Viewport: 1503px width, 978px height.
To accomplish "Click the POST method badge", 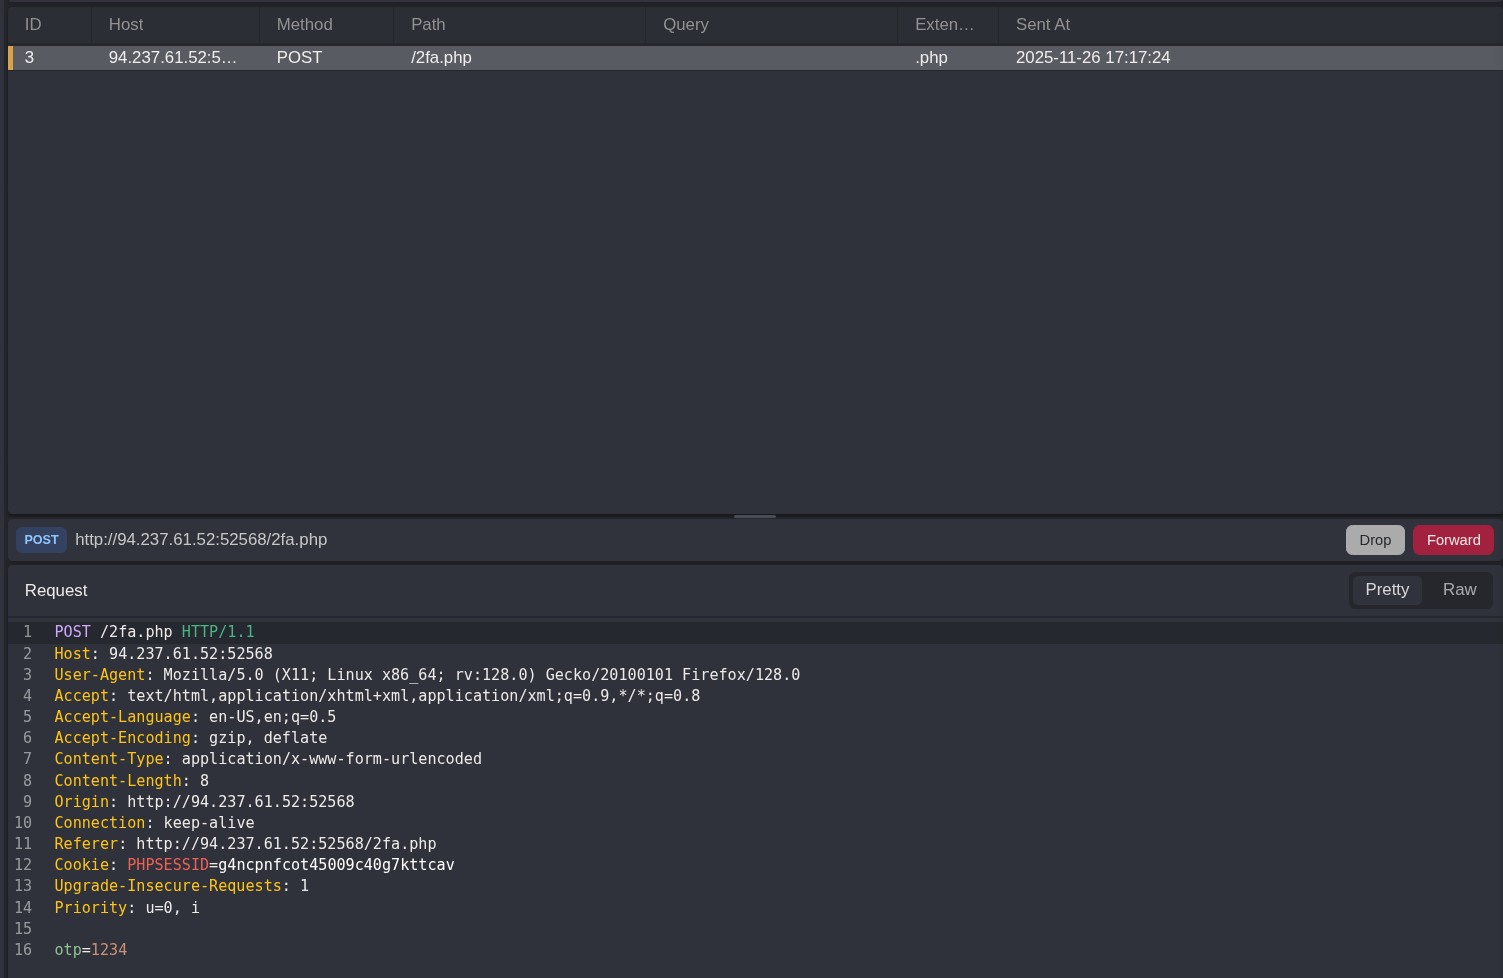I will click(x=41, y=540).
